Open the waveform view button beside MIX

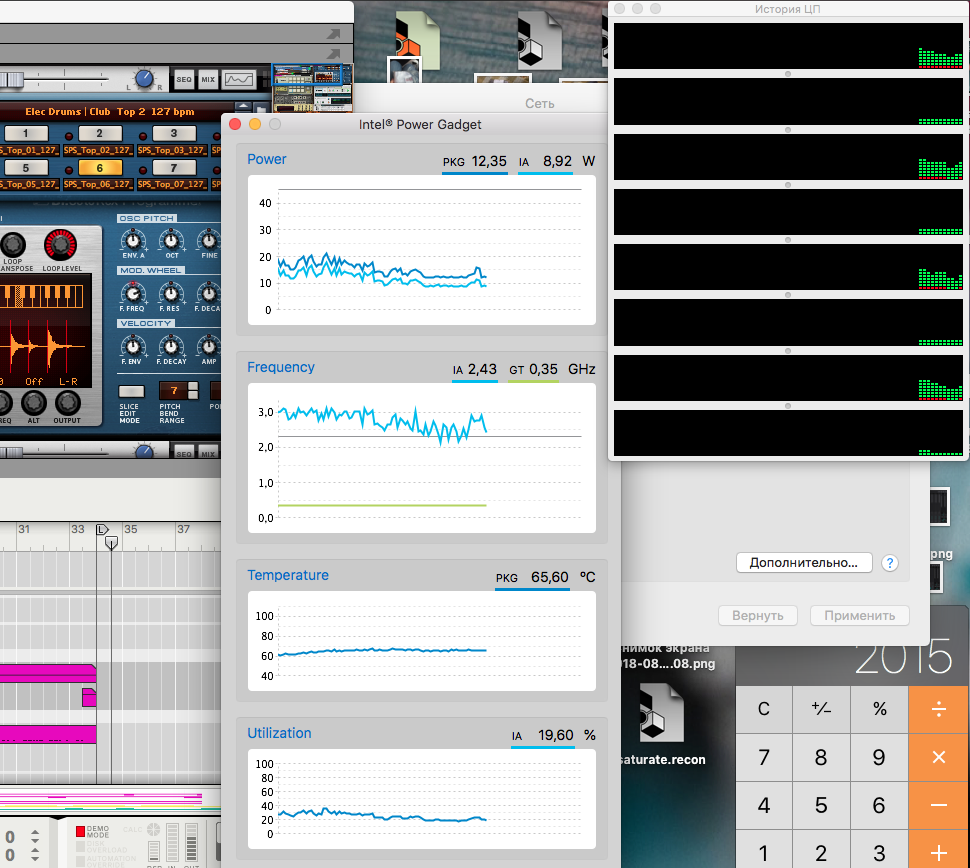(x=239, y=79)
